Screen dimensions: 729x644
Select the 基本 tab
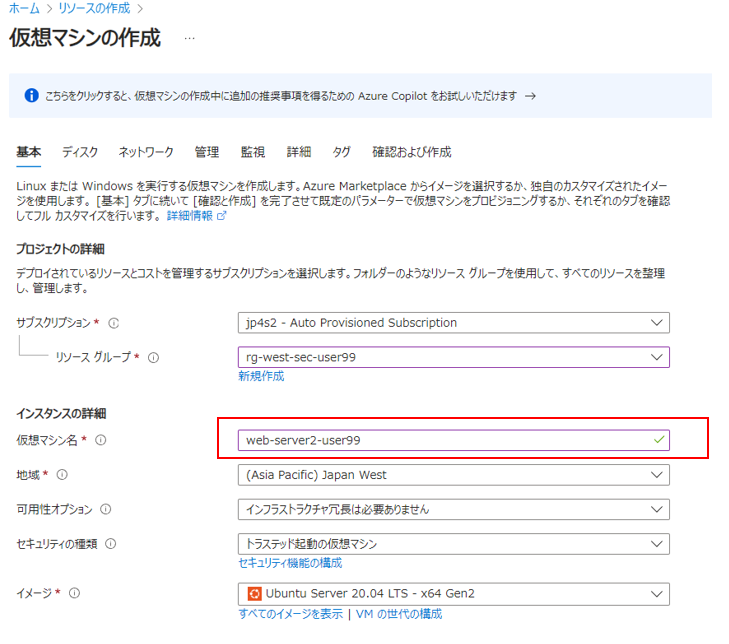click(28, 152)
